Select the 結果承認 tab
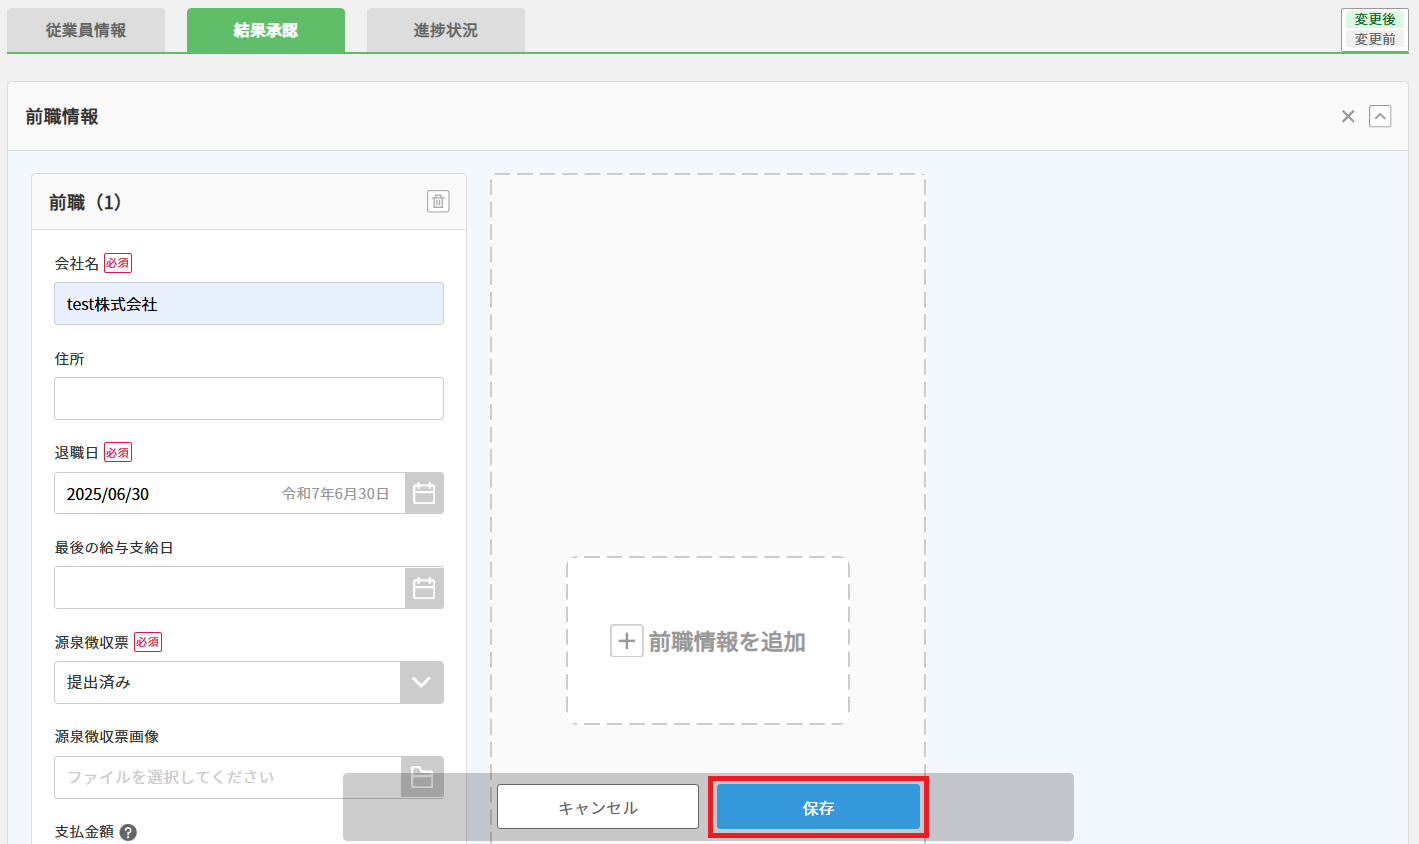The image size is (1419, 844). (265, 30)
